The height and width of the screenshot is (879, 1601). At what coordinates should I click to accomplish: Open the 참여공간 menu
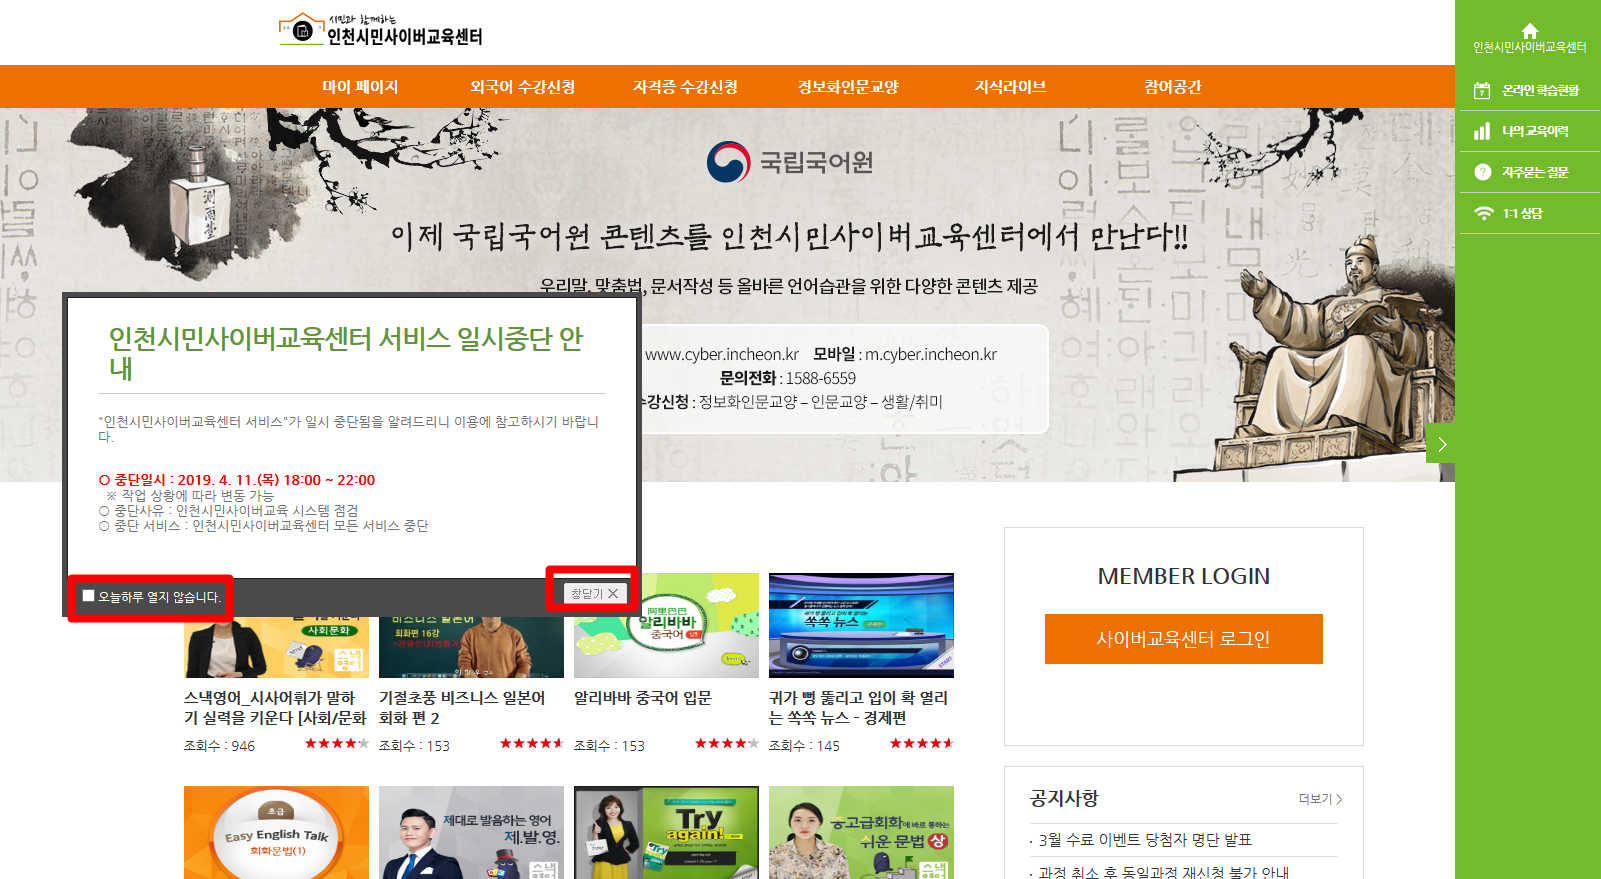click(x=1173, y=87)
